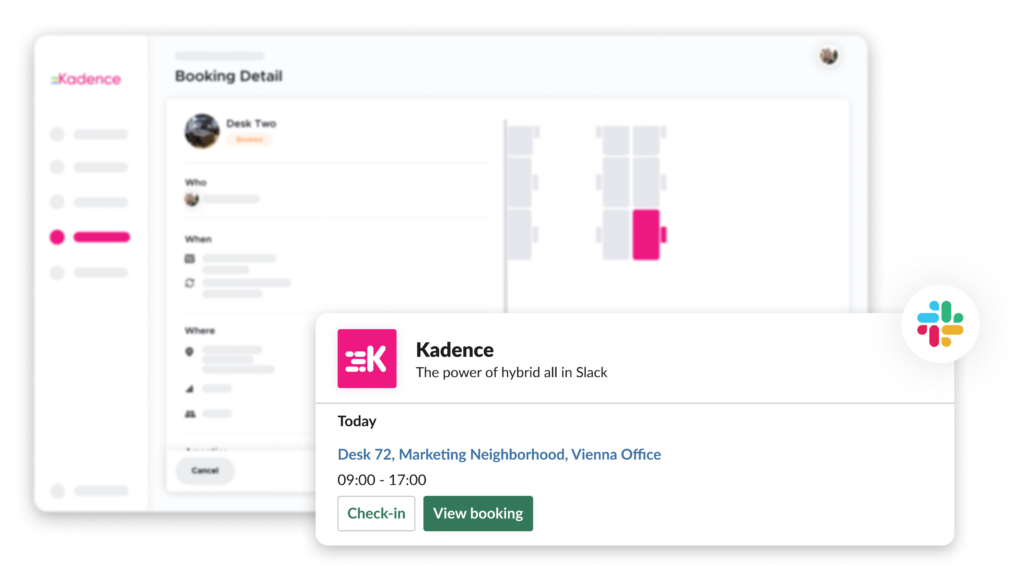
Task: Click the floor icon under Where
Action: pyautogui.click(x=189, y=389)
